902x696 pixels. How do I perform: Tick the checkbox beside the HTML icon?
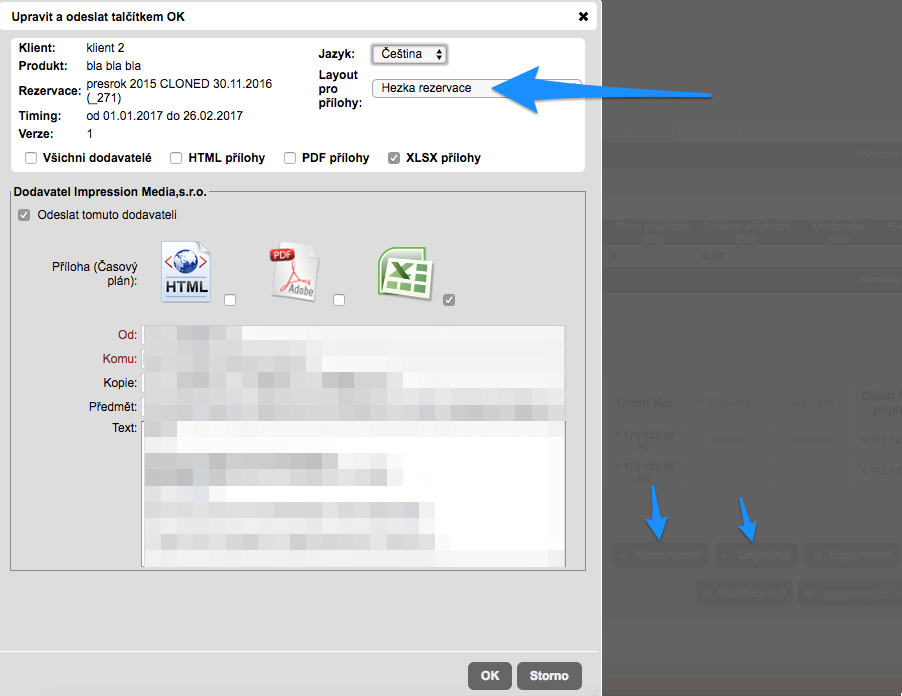pyautogui.click(x=231, y=300)
